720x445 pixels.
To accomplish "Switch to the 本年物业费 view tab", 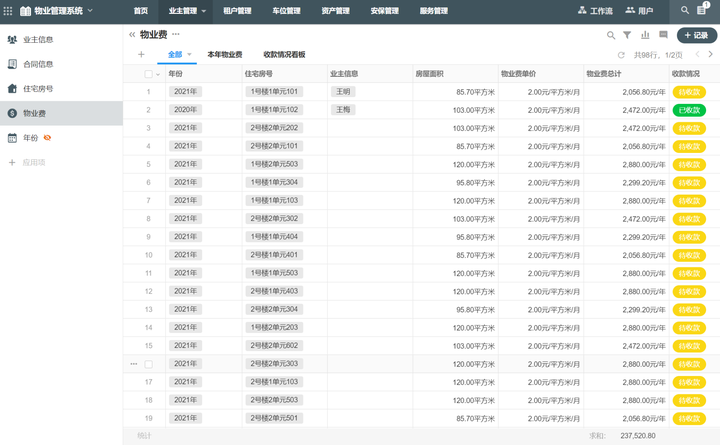I will click(x=225, y=54).
